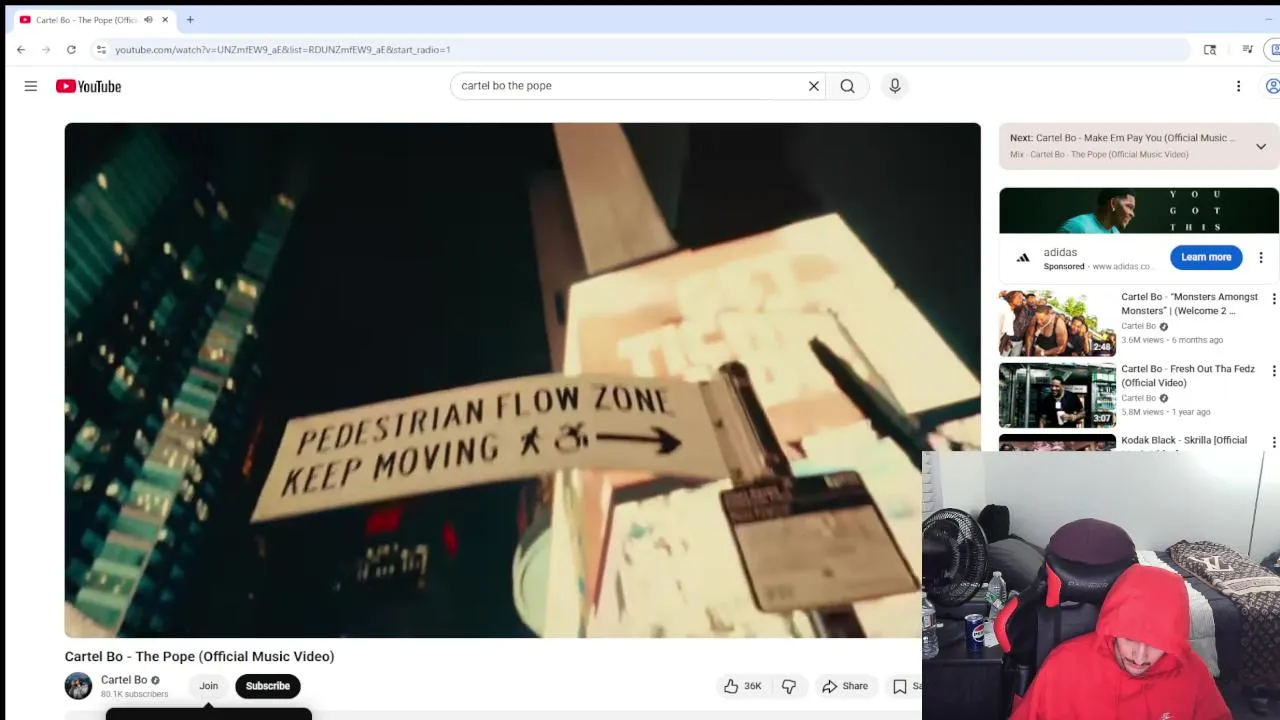Viewport: 1280px width, 720px height.
Task: Mute the tab via its audio speaker icon
Action: (148, 20)
